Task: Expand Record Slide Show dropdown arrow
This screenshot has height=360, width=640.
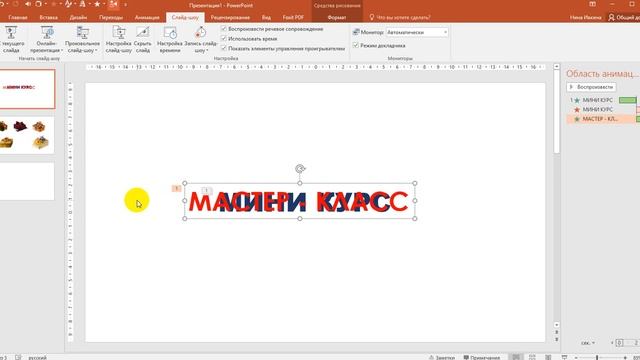Action: 207,50
